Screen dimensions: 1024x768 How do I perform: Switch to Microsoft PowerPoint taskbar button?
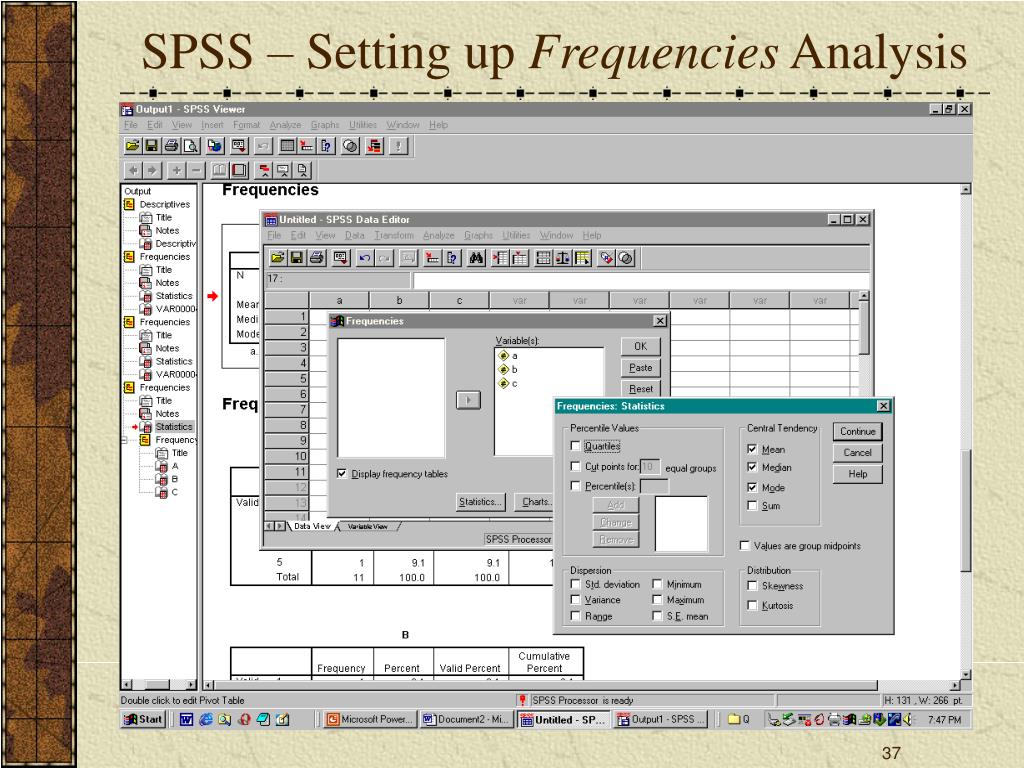[370, 719]
